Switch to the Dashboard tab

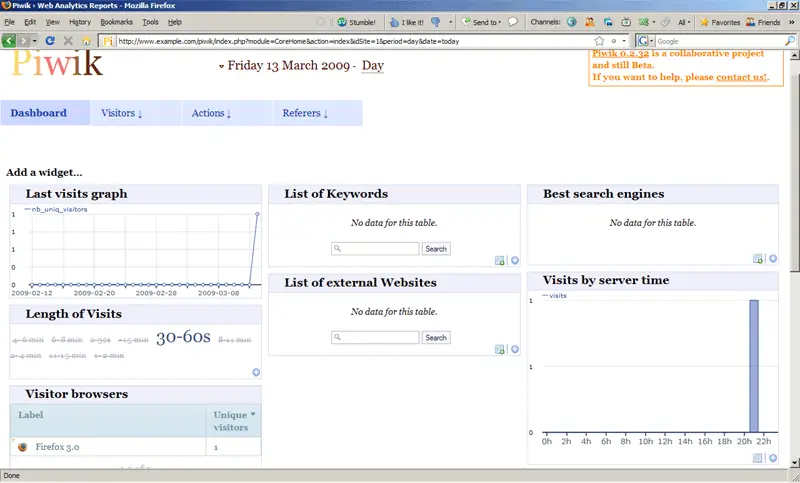point(45,113)
